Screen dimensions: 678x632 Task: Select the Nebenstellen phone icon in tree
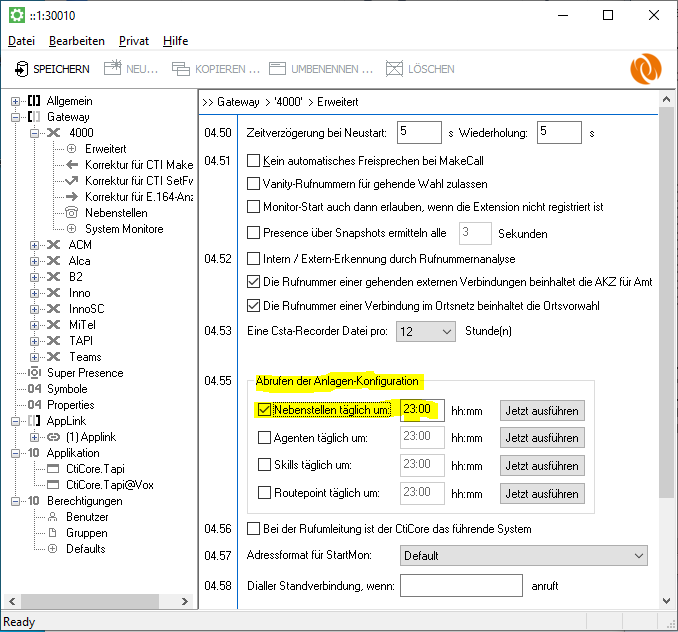[x=71, y=213]
